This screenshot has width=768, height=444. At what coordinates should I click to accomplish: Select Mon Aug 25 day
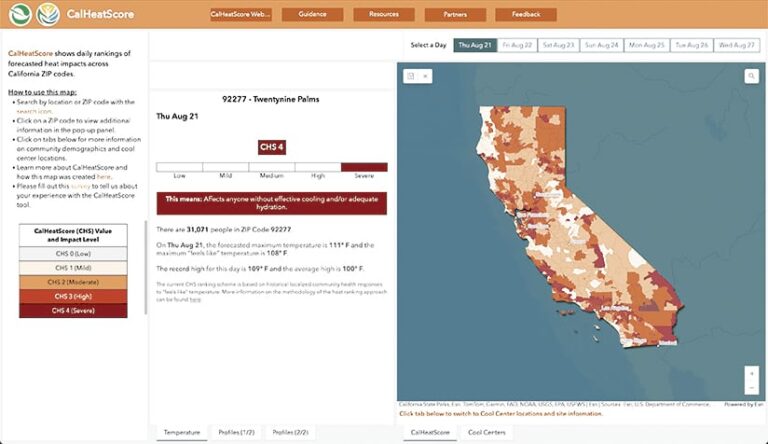click(647, 45)
